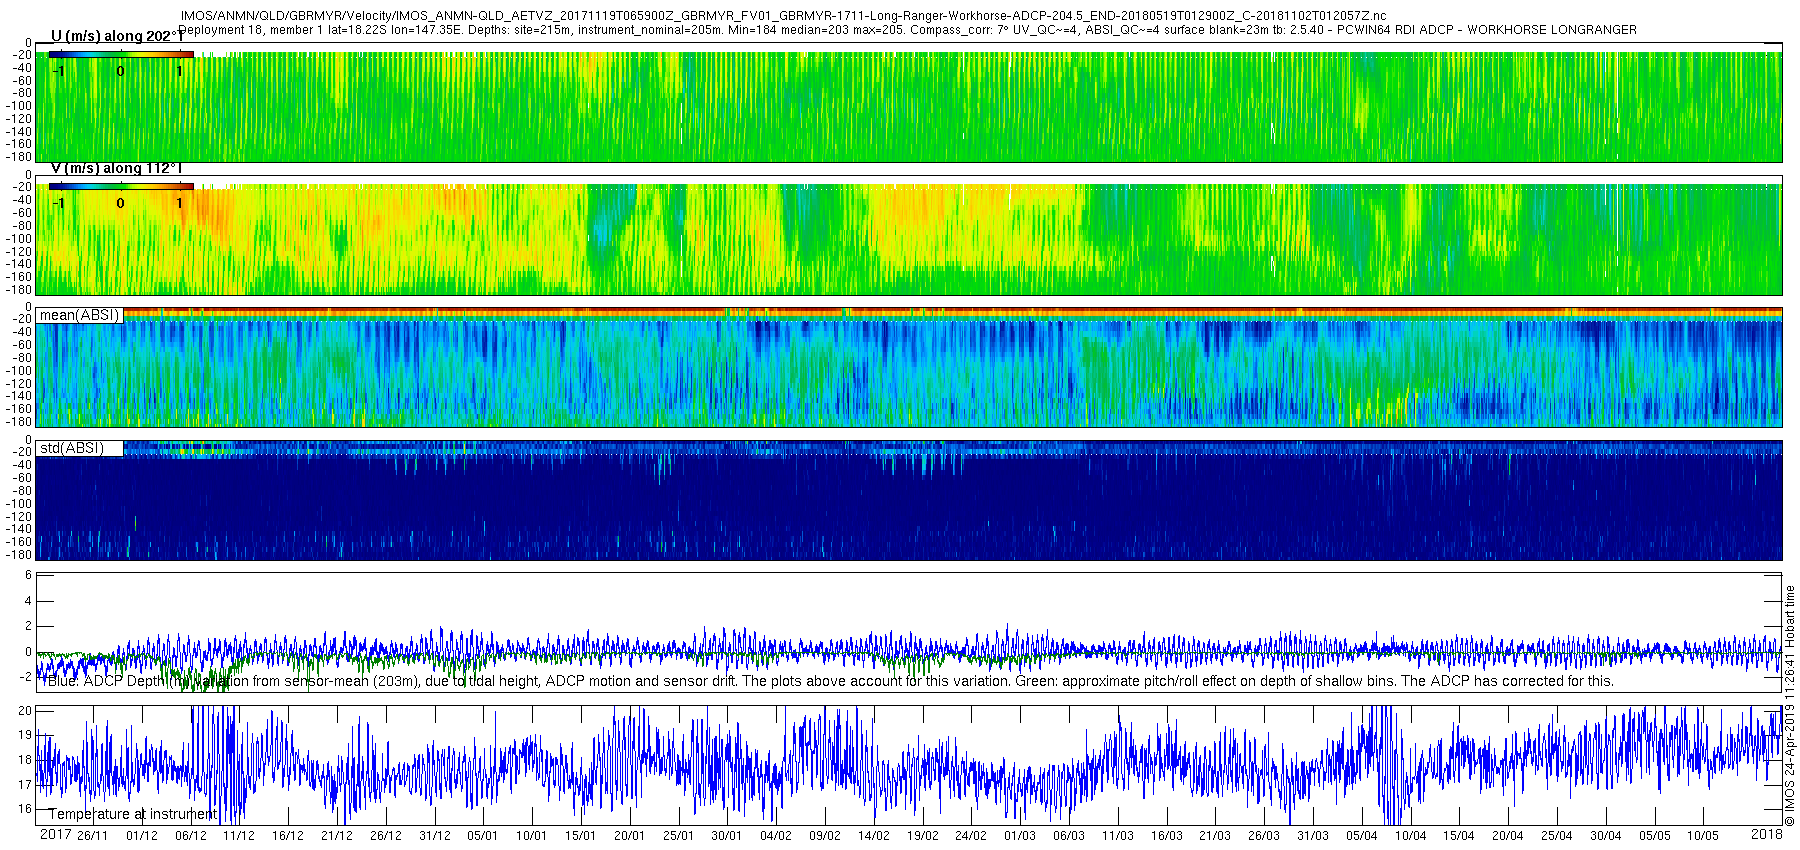
Task: Click the V velocity panel colorbar
Action: point(121,187)
